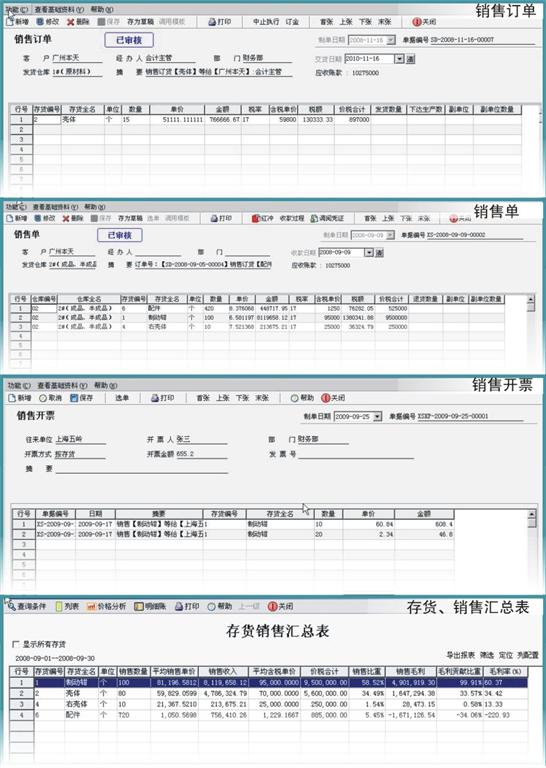Click the 发票号 input field in sales invoice
Viewport: 546px width, 768px height.
point(356,454)
